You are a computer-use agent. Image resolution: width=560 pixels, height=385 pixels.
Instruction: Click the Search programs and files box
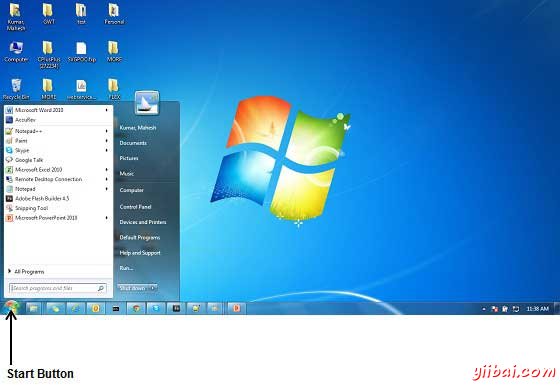coord(58,288)
